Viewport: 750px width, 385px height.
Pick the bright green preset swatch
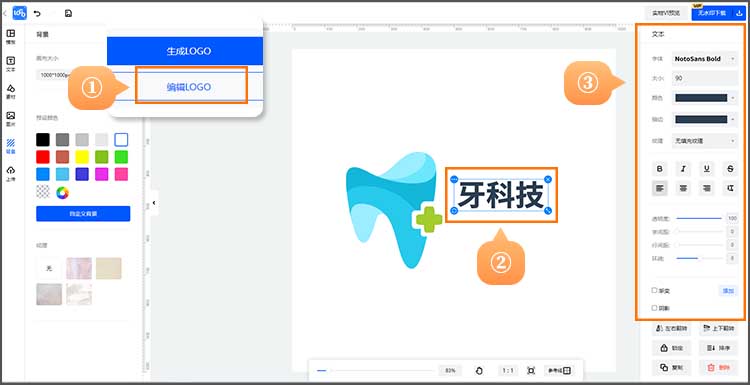[121, 157]
